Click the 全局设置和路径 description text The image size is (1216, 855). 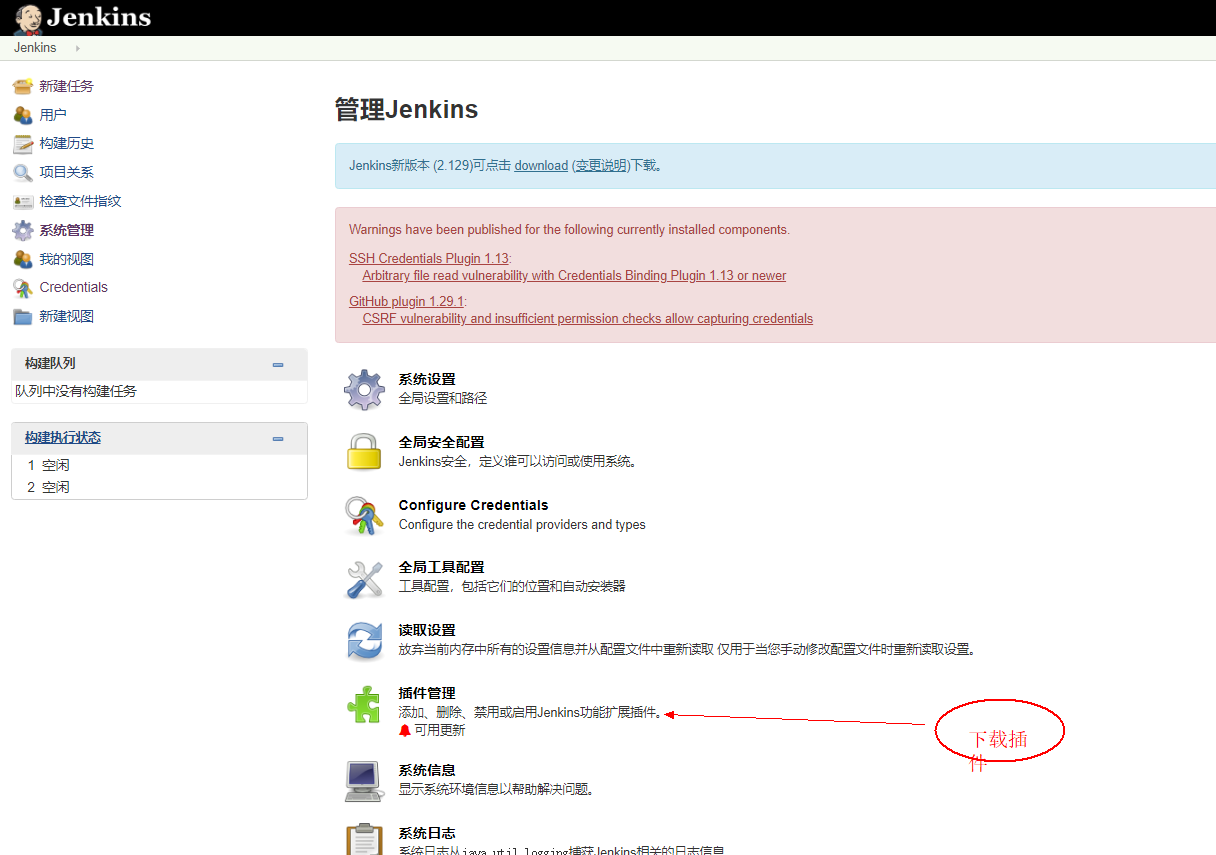tap(443, 399)
